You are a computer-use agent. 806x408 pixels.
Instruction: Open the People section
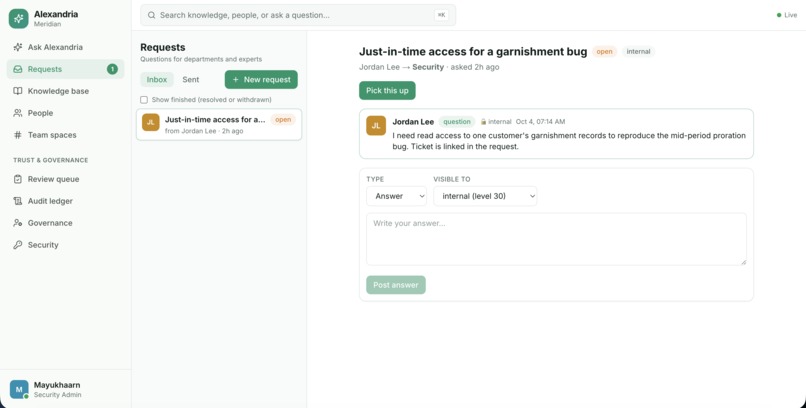pos(66,113)
